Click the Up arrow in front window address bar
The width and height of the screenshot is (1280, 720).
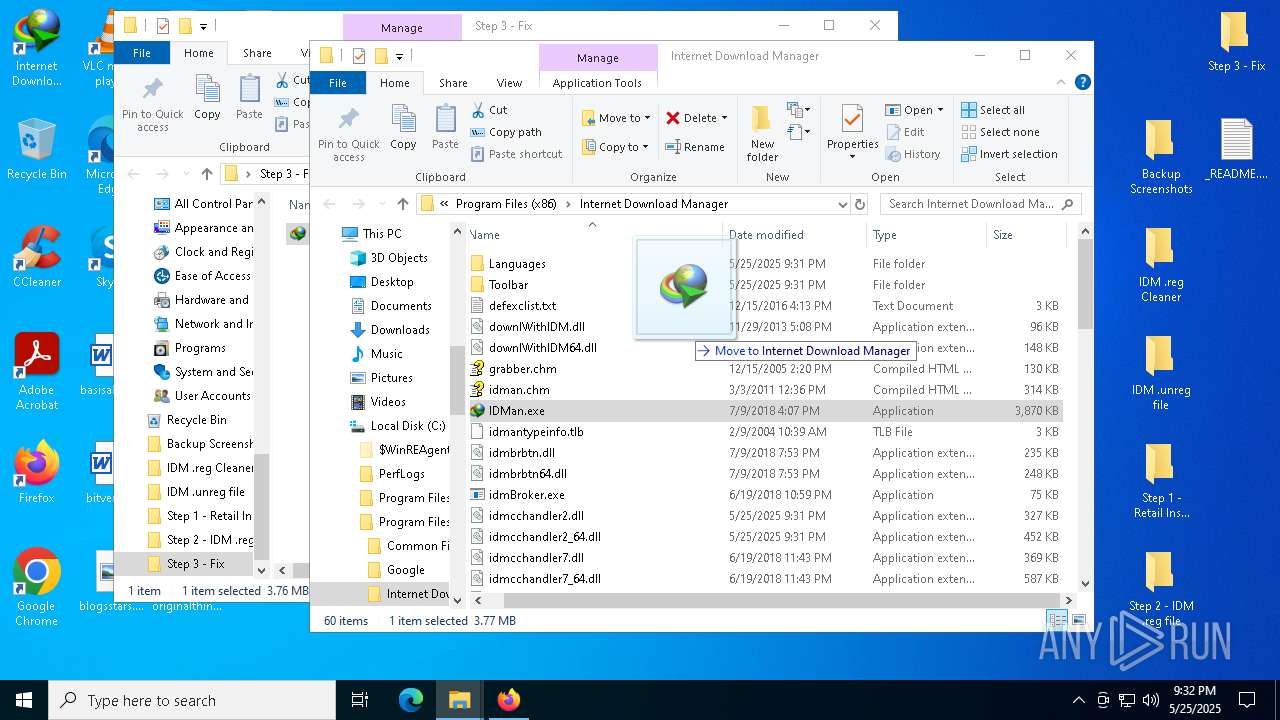pyautogui.click(x=402, y=204)
